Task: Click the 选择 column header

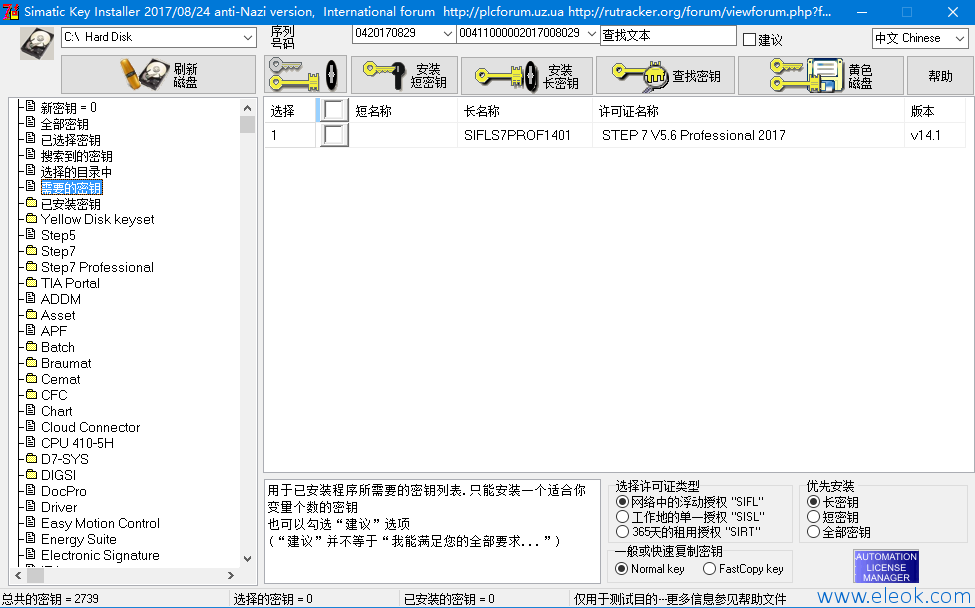Action: [290, 111]
